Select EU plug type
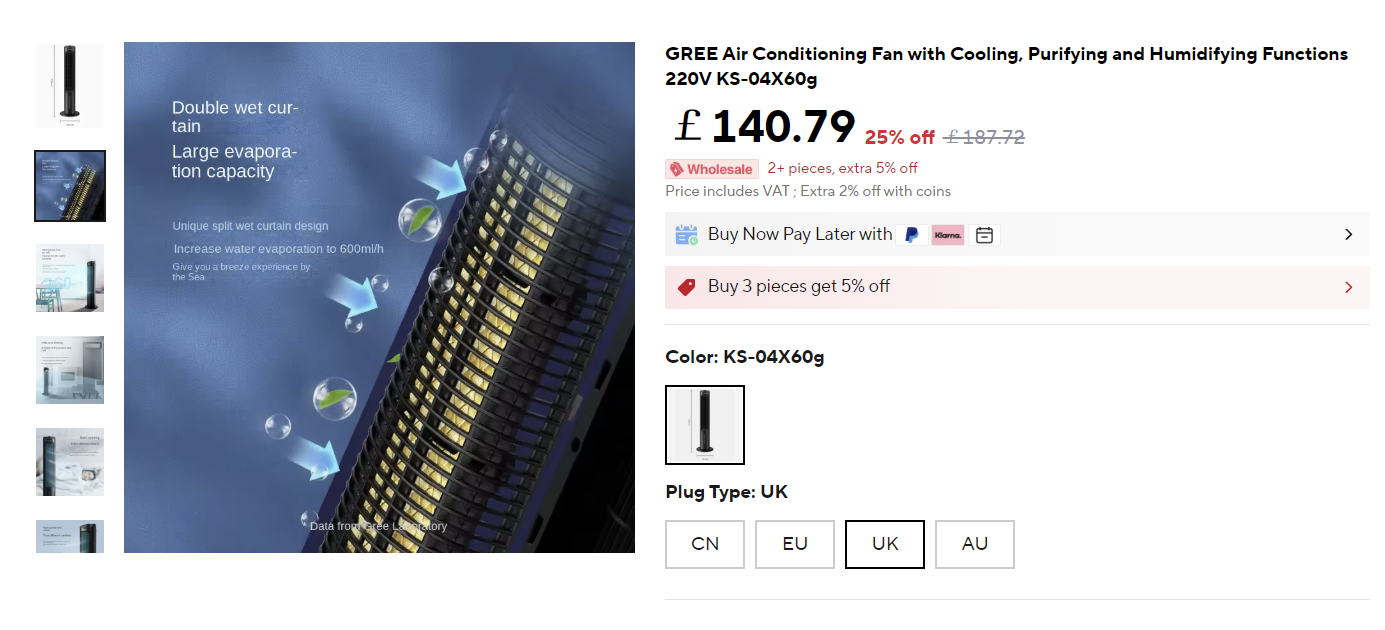The height and width of the screenshot is (630, 1385). click(795, 544)
